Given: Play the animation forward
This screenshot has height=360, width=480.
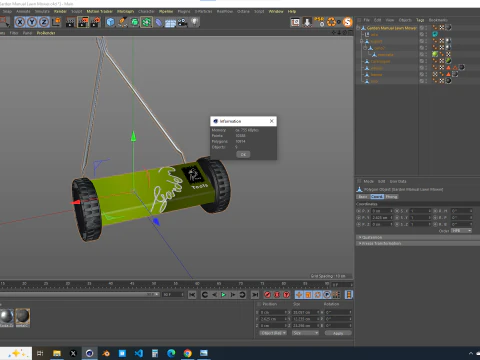Looking at the screenshot, I should point(223,295).
